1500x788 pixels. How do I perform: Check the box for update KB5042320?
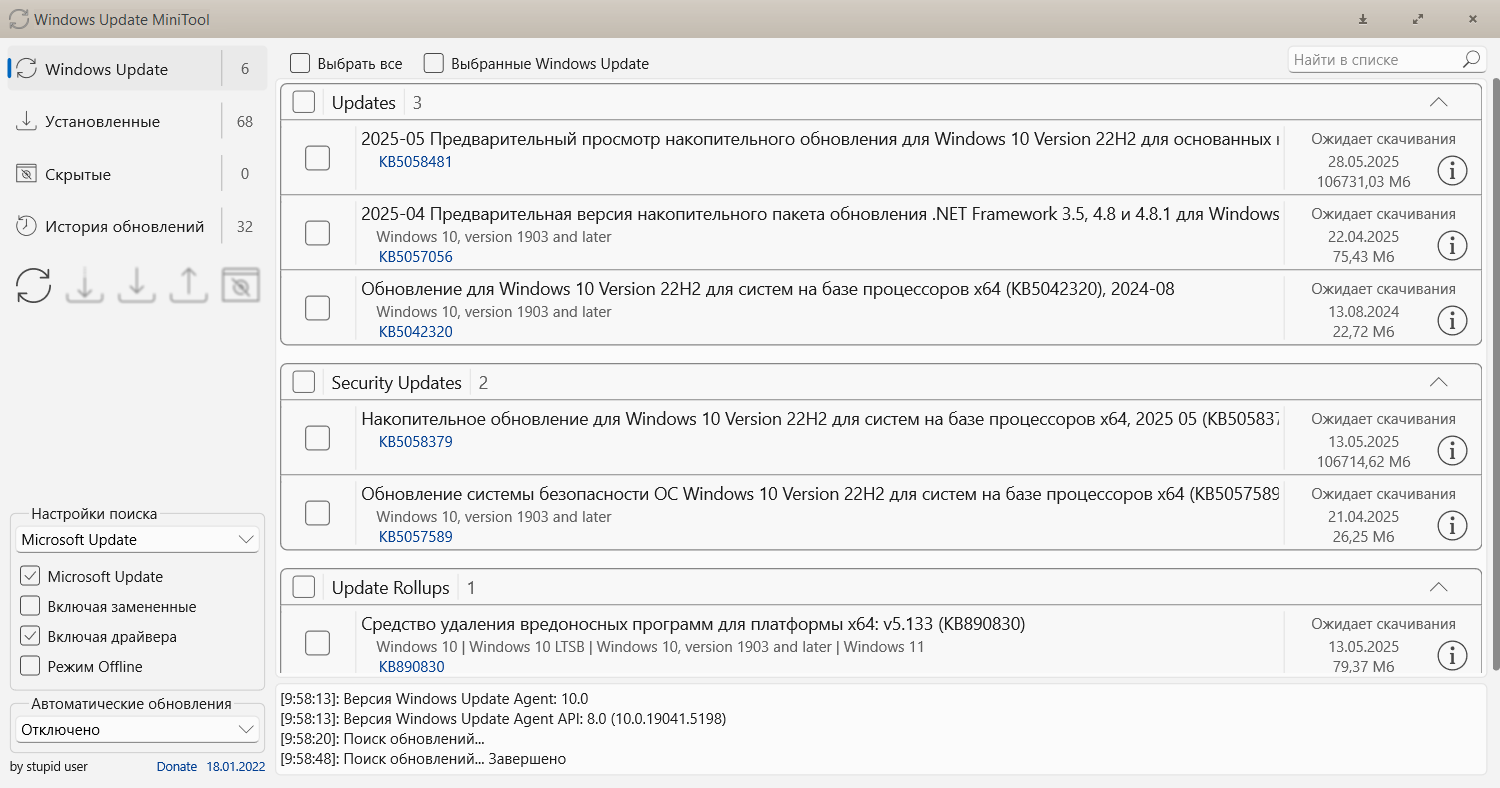coord(317,308)
